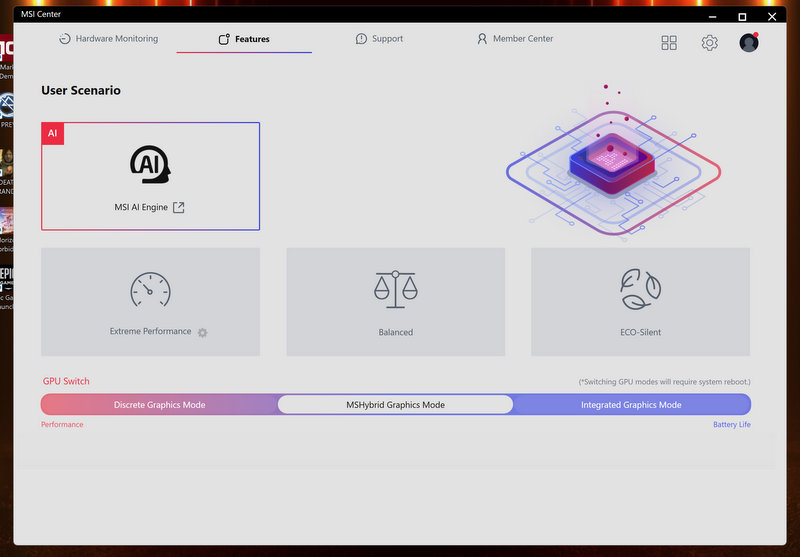Select Integrated Graphics Mode
800x557 pixels.
pos(631,405)
